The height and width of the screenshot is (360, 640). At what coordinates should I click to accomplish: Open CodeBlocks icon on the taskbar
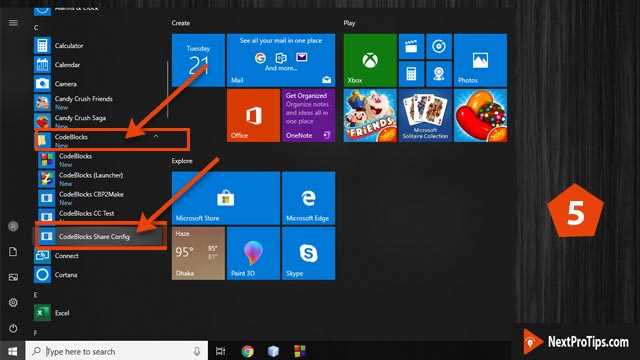300,351
